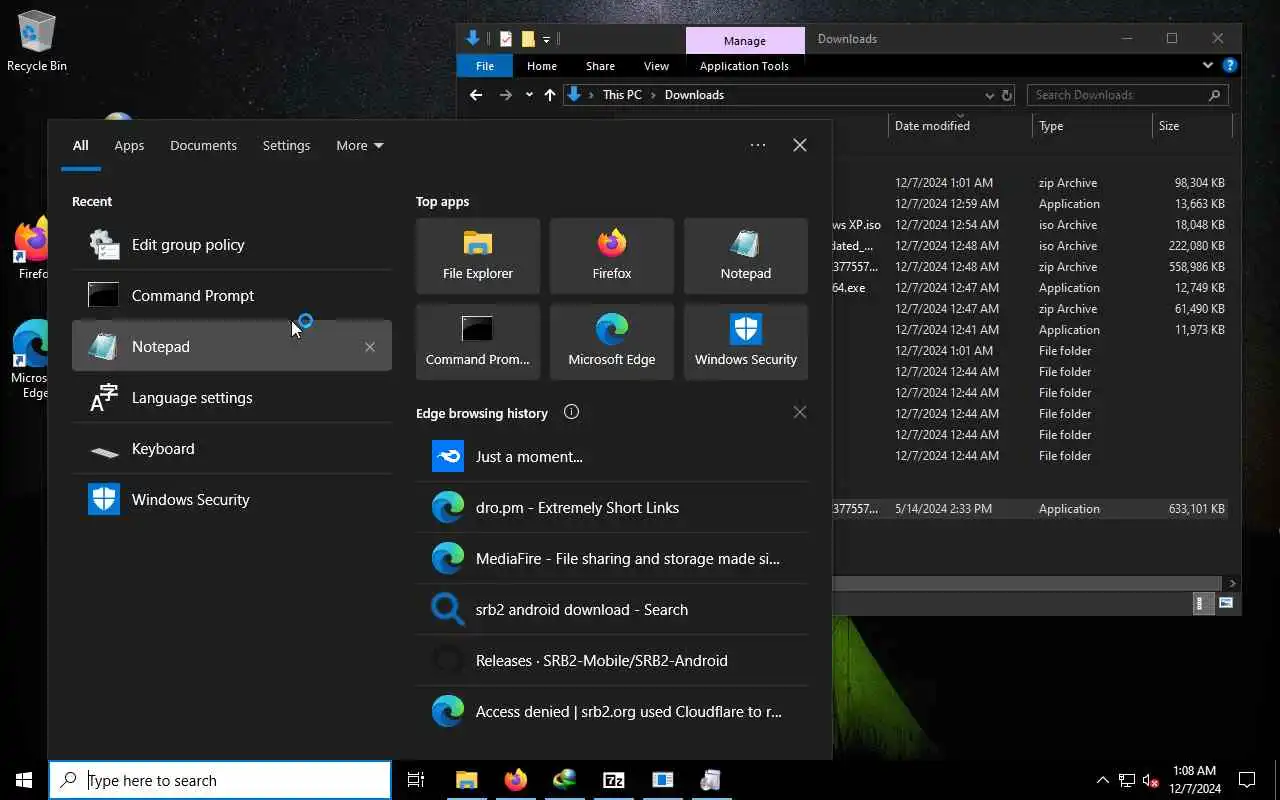Open Windows Security from the Recent list
1280x800 pixels.
232,499
